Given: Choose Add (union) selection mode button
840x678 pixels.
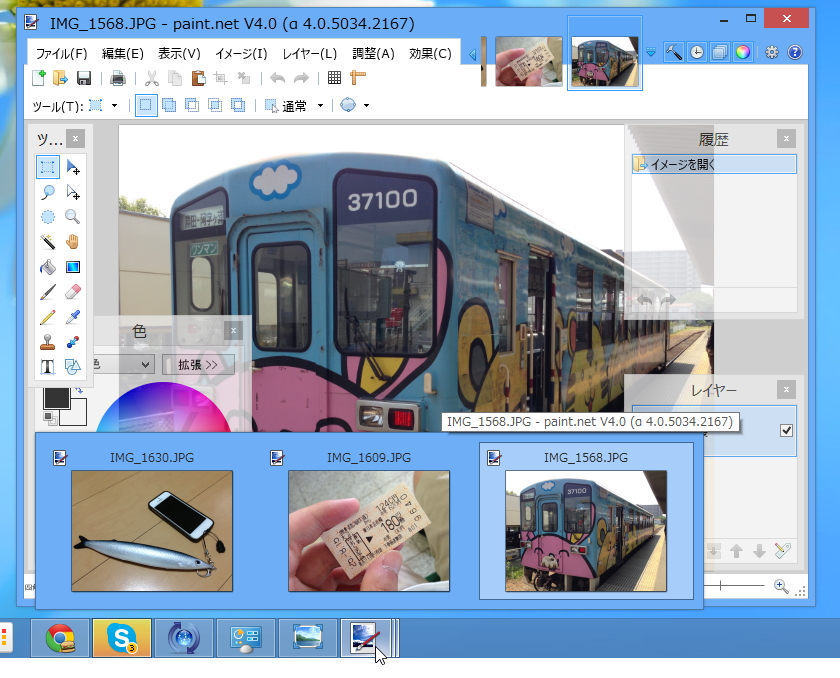Looking at the screenshot, I should tap(169, 106).
